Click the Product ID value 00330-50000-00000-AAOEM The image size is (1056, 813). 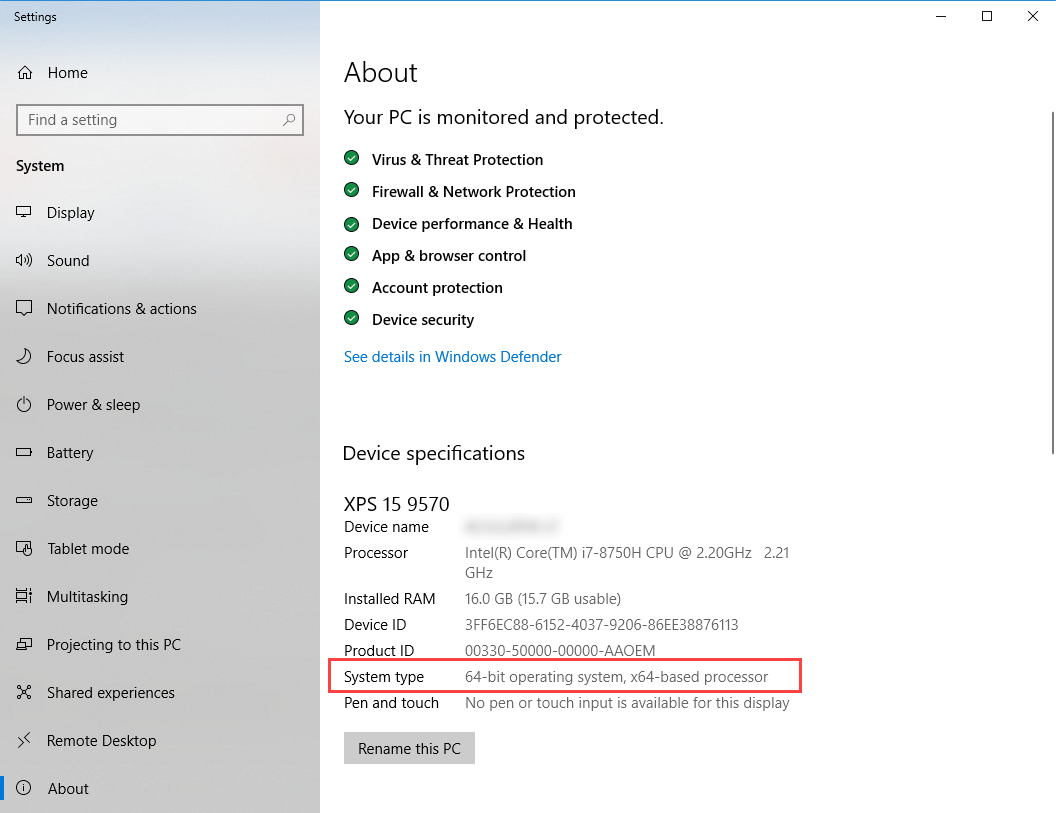(560, 651)
